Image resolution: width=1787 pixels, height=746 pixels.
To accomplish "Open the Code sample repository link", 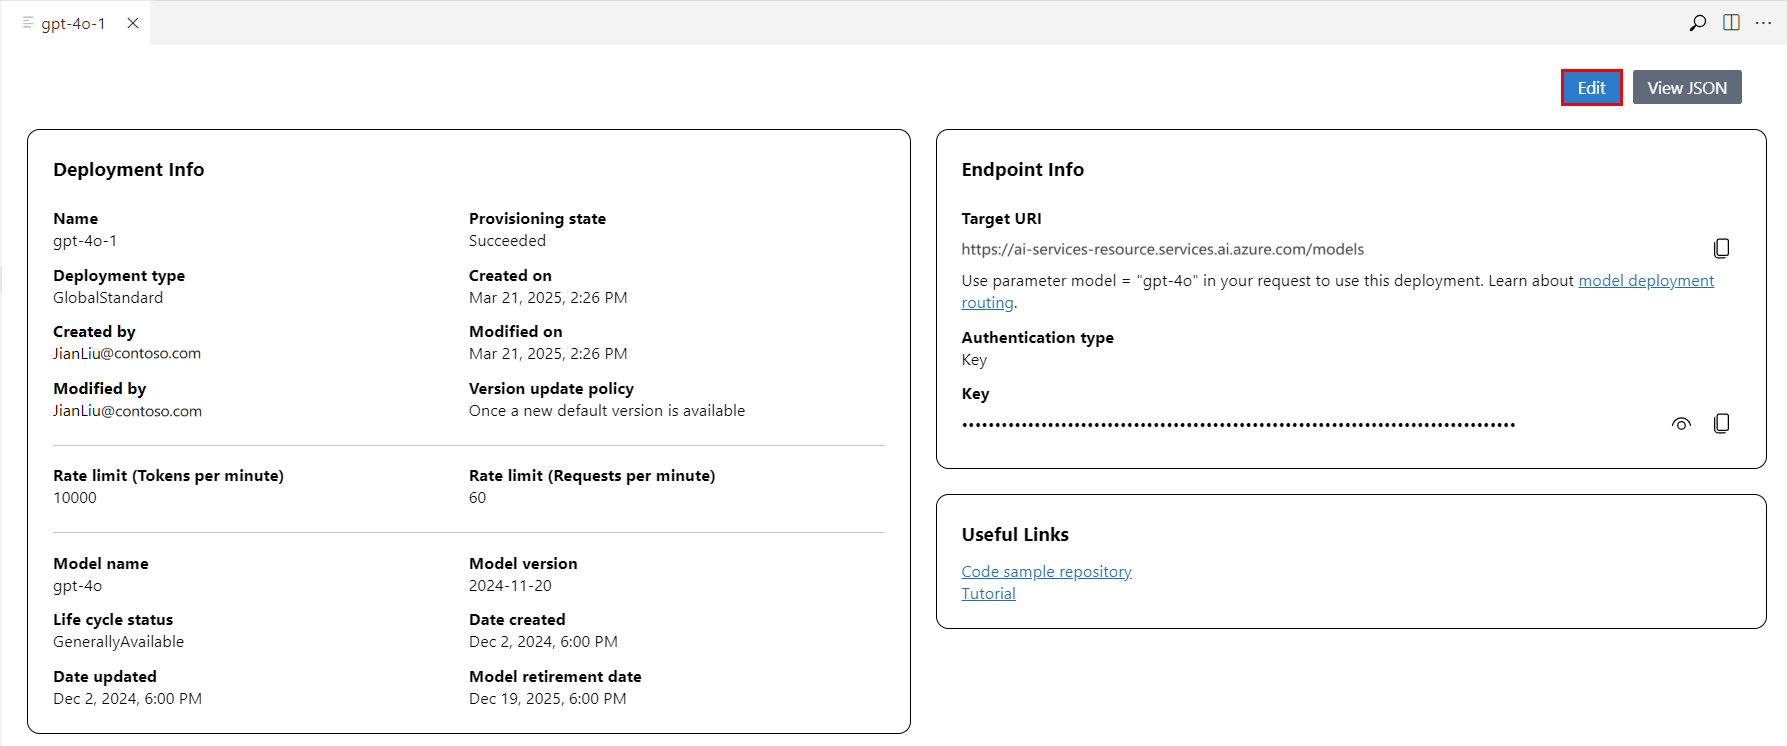I will (x=1046, y=572).
